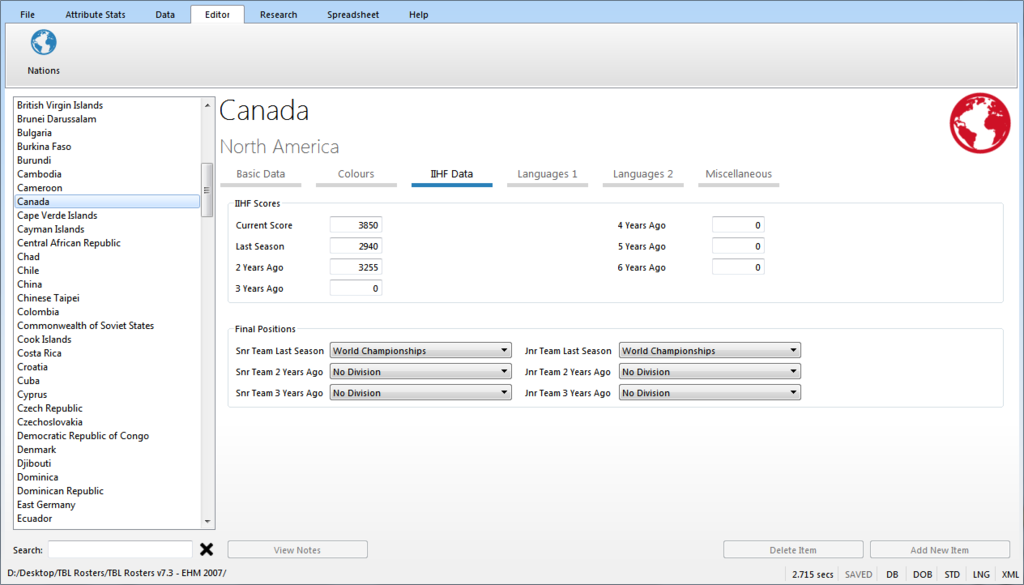
Task: Clear search with the black X icon
Action: coord(206,550)
